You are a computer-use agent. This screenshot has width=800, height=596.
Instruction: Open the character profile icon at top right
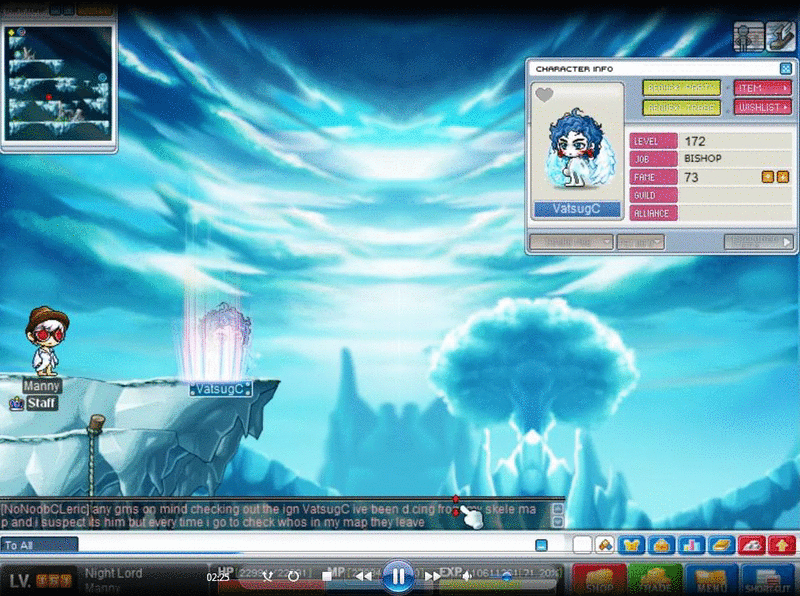coord(748,36)
